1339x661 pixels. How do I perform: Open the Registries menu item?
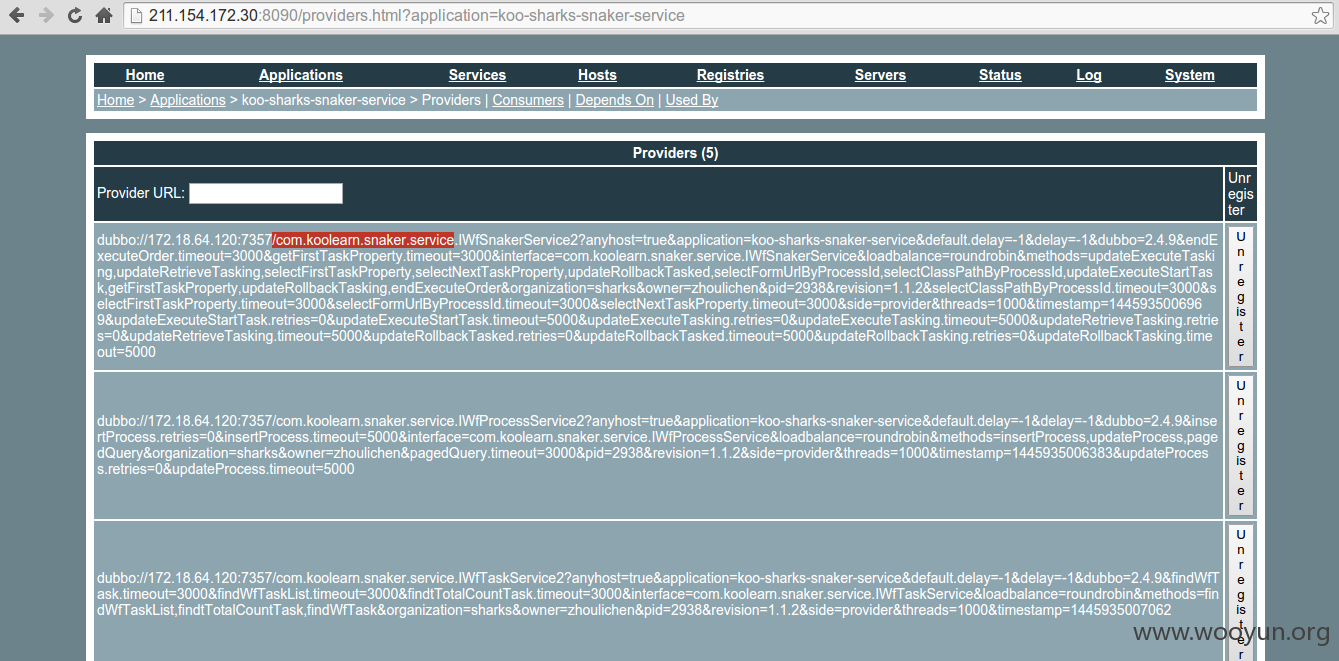730,75
